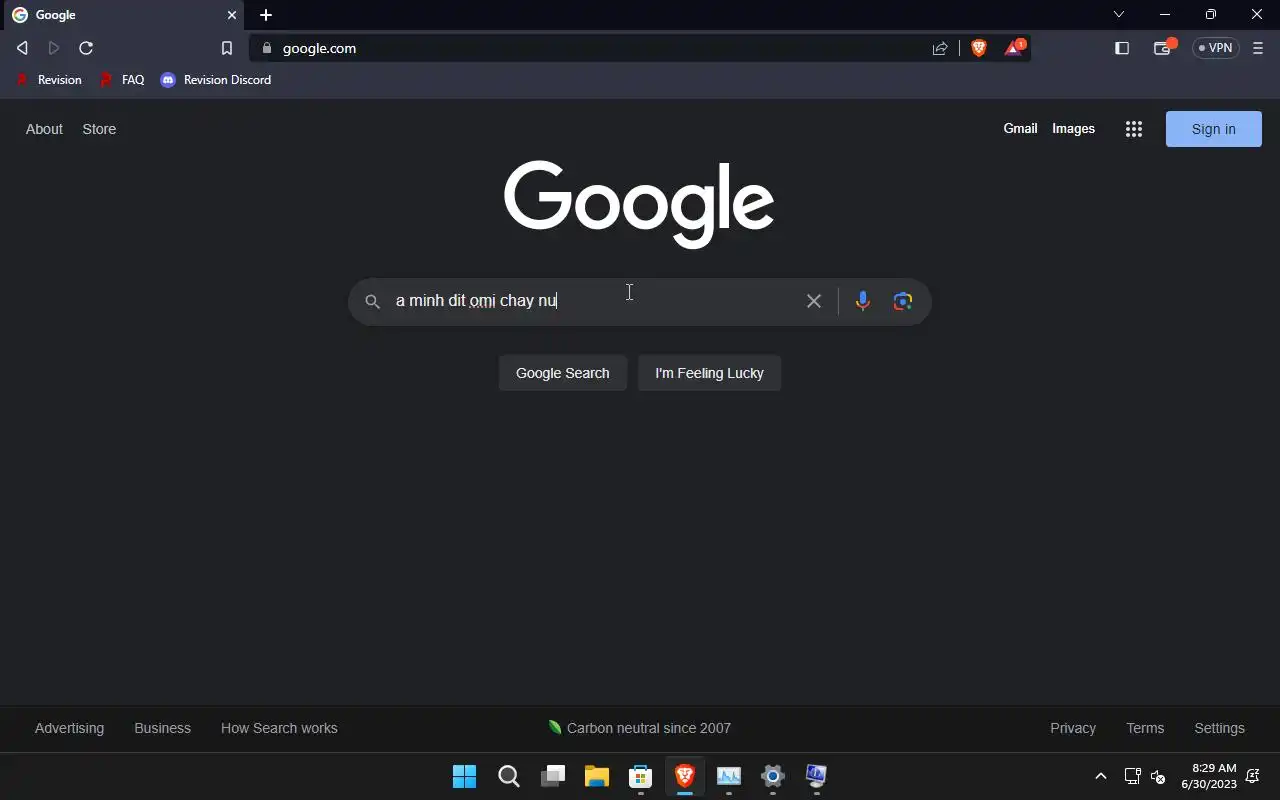1280x800 pixels.
Task: Show hidden tray icons chevron
Action: [x=1101, y=776]
